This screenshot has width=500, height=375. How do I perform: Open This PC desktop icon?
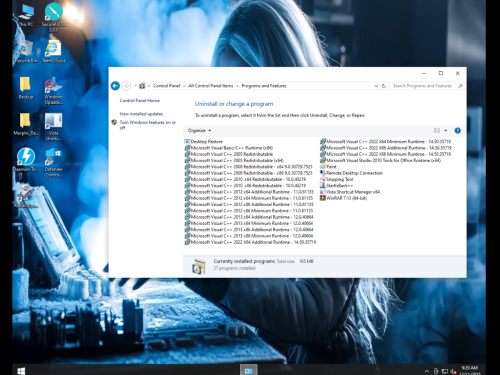click(26, 16)
